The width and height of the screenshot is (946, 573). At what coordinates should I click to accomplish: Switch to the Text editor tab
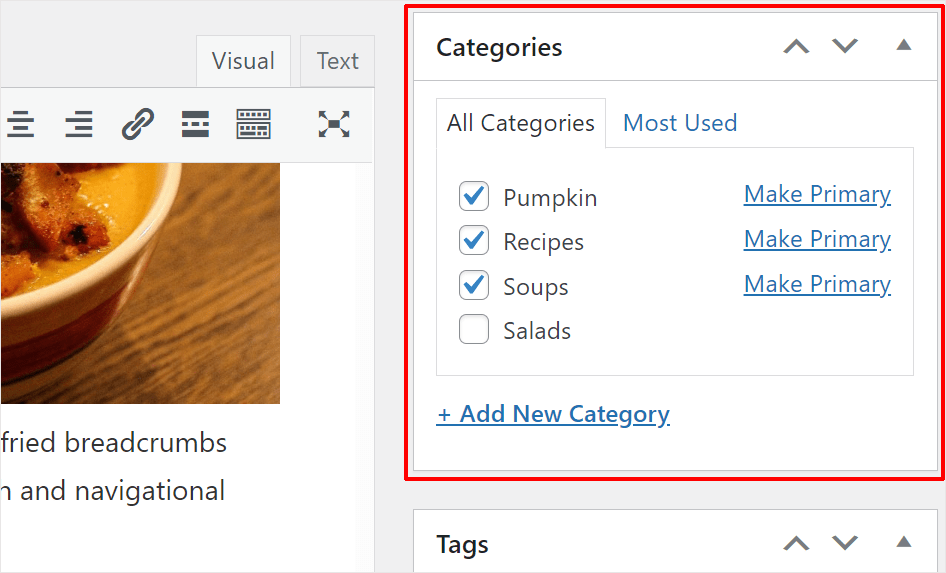(x=338, y=61)
